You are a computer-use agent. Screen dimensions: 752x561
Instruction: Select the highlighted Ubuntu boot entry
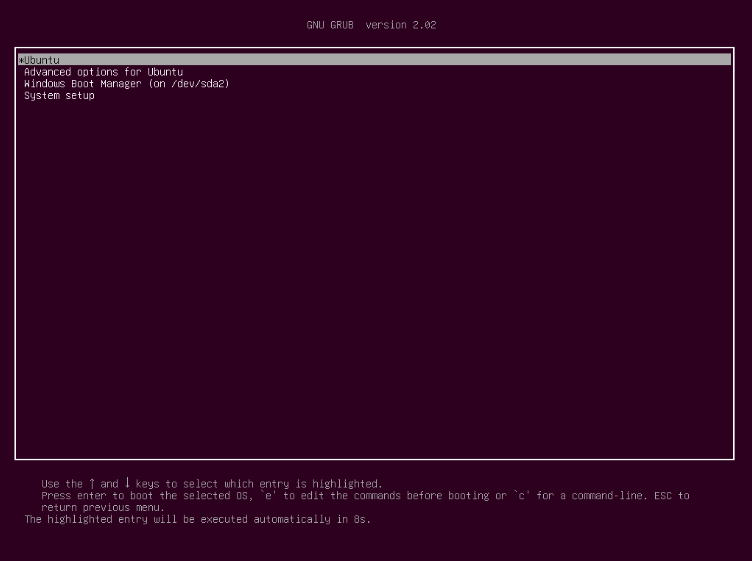click(375, 59)
